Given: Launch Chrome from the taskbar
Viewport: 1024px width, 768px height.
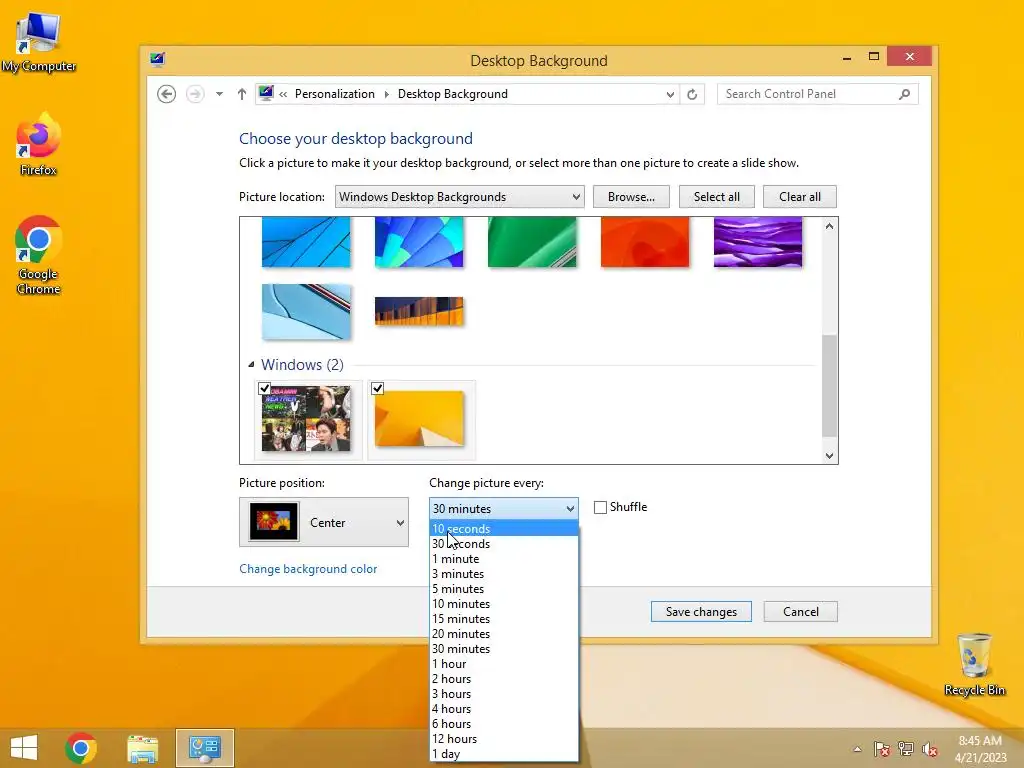Looking at the screenshot, I should click(81, 748).
